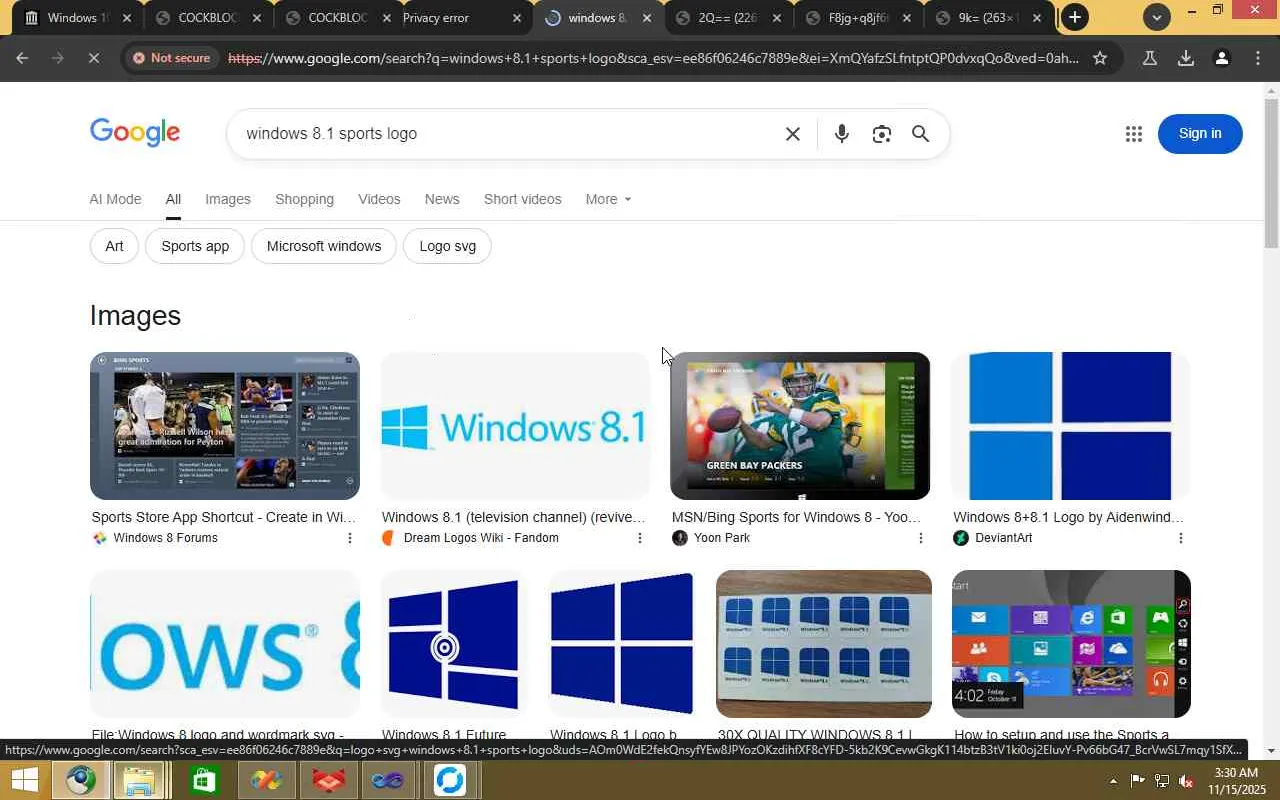This screenshot has height=800, width=1280.
Task: Filter by Sports app chip
Action: [x=195, y=246]
